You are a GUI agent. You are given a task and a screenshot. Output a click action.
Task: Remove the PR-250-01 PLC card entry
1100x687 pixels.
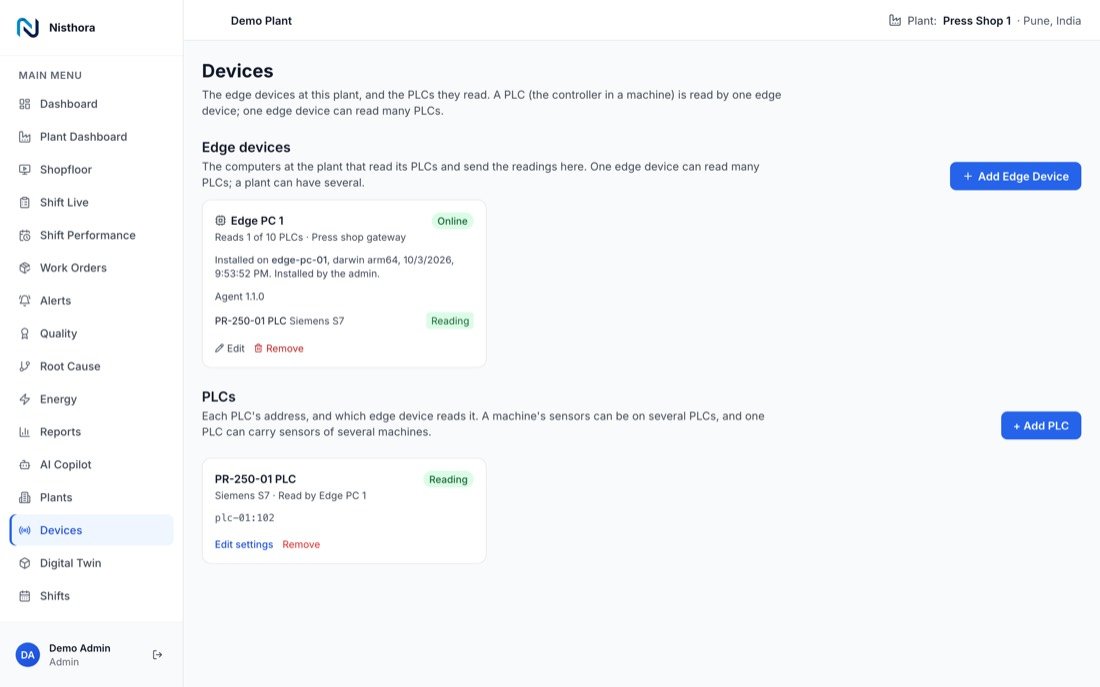coord(301,545)
